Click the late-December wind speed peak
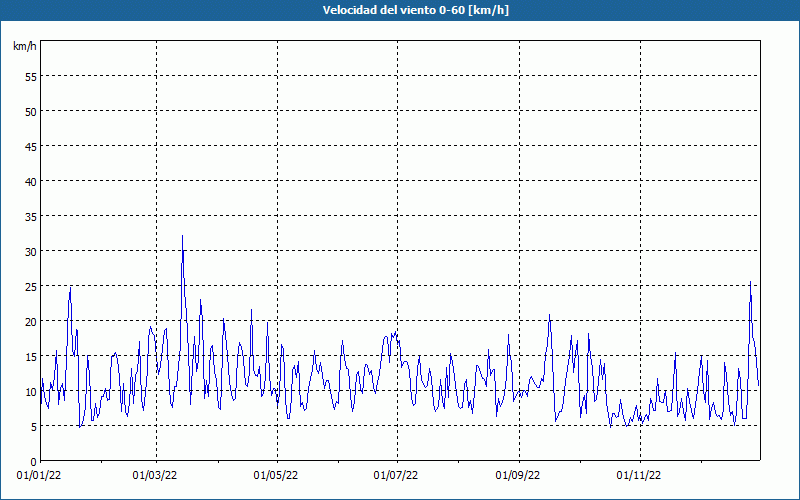This screenshot has width=800, height=500. [x=750, y=282]
